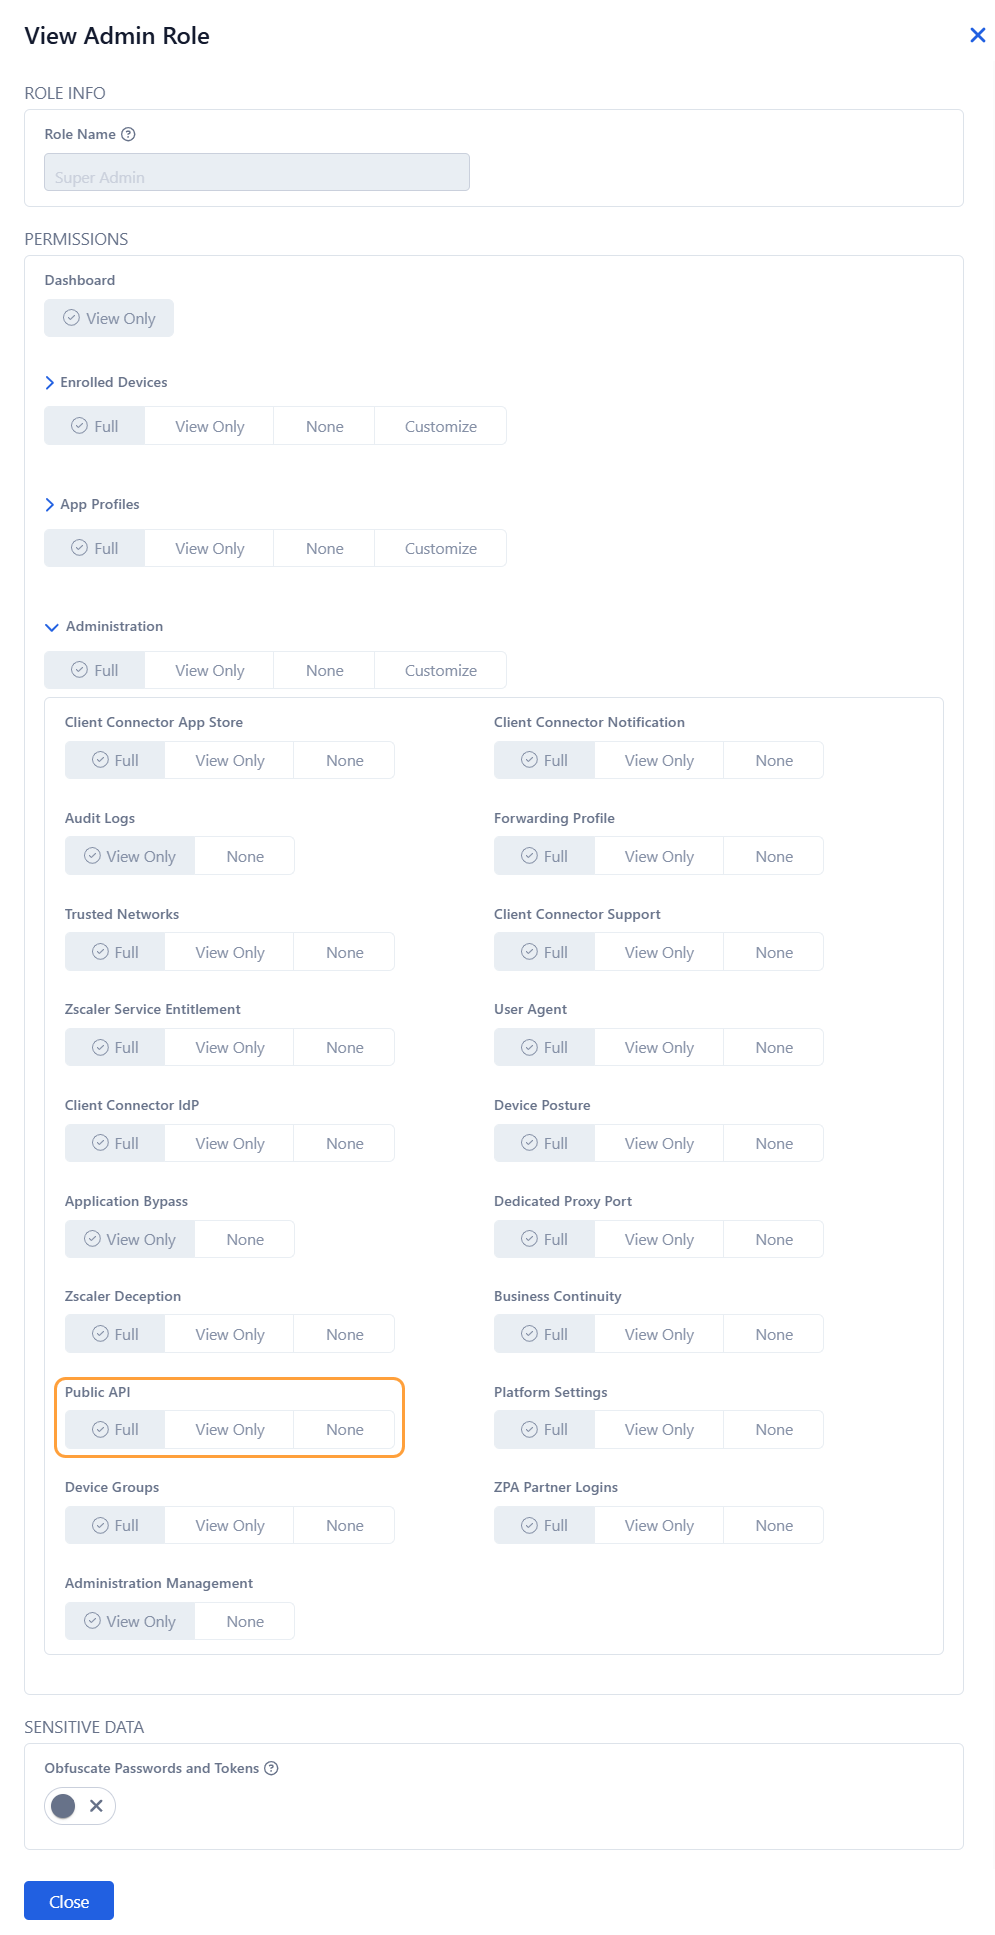Click the help icon next to Role Name
Image resolution: width=995 pixels, height=1935 pixels.
coord(128,134)
